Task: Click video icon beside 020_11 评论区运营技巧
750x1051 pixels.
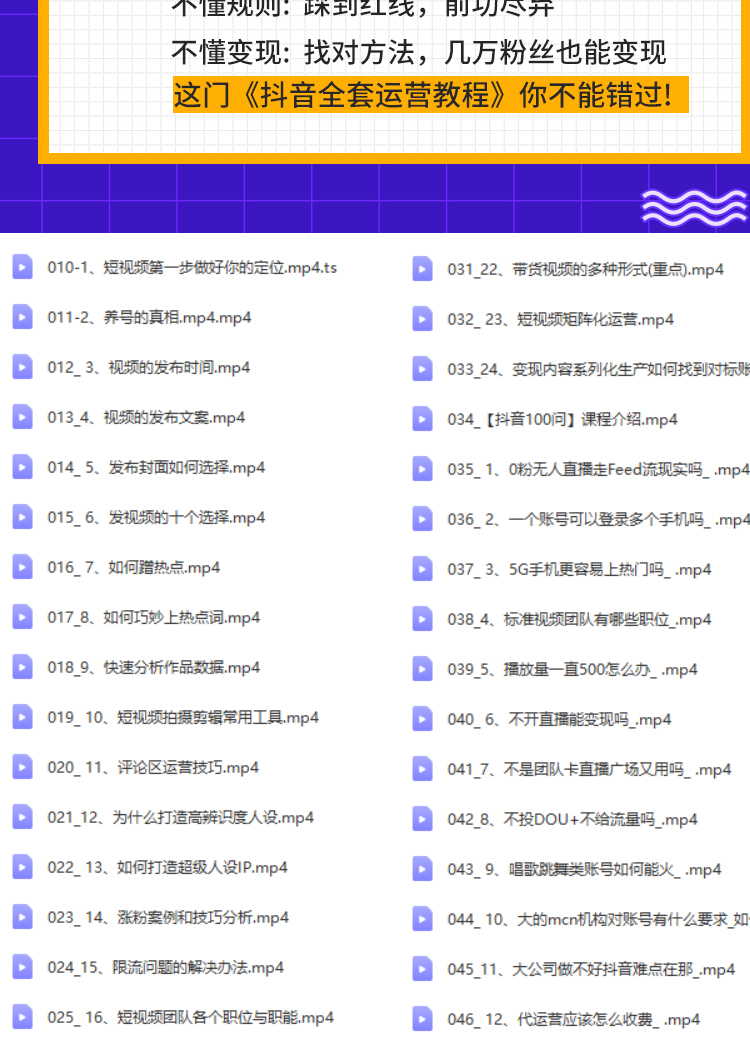Action: point(22,767)
